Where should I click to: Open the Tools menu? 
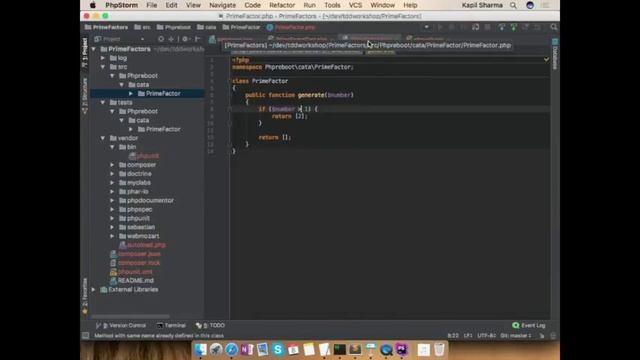pyautogui.click(x=332, y=5)
